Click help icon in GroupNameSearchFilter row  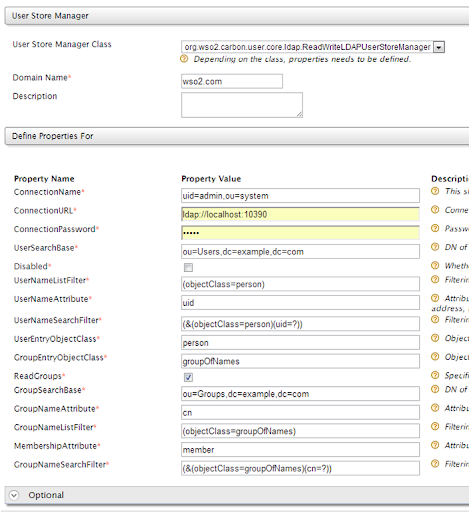pyautogui.click(x=435, y=464)
